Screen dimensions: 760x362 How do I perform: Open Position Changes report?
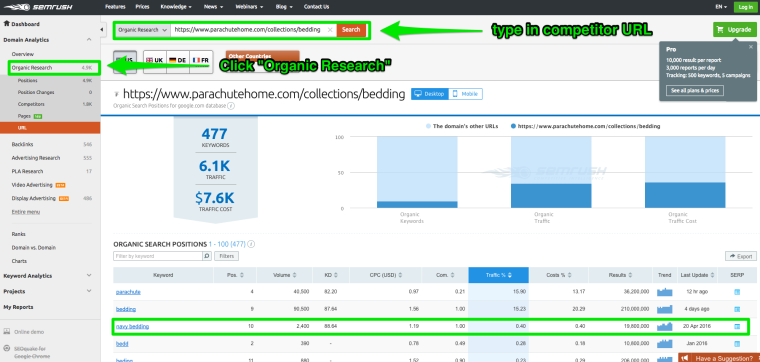36,92
